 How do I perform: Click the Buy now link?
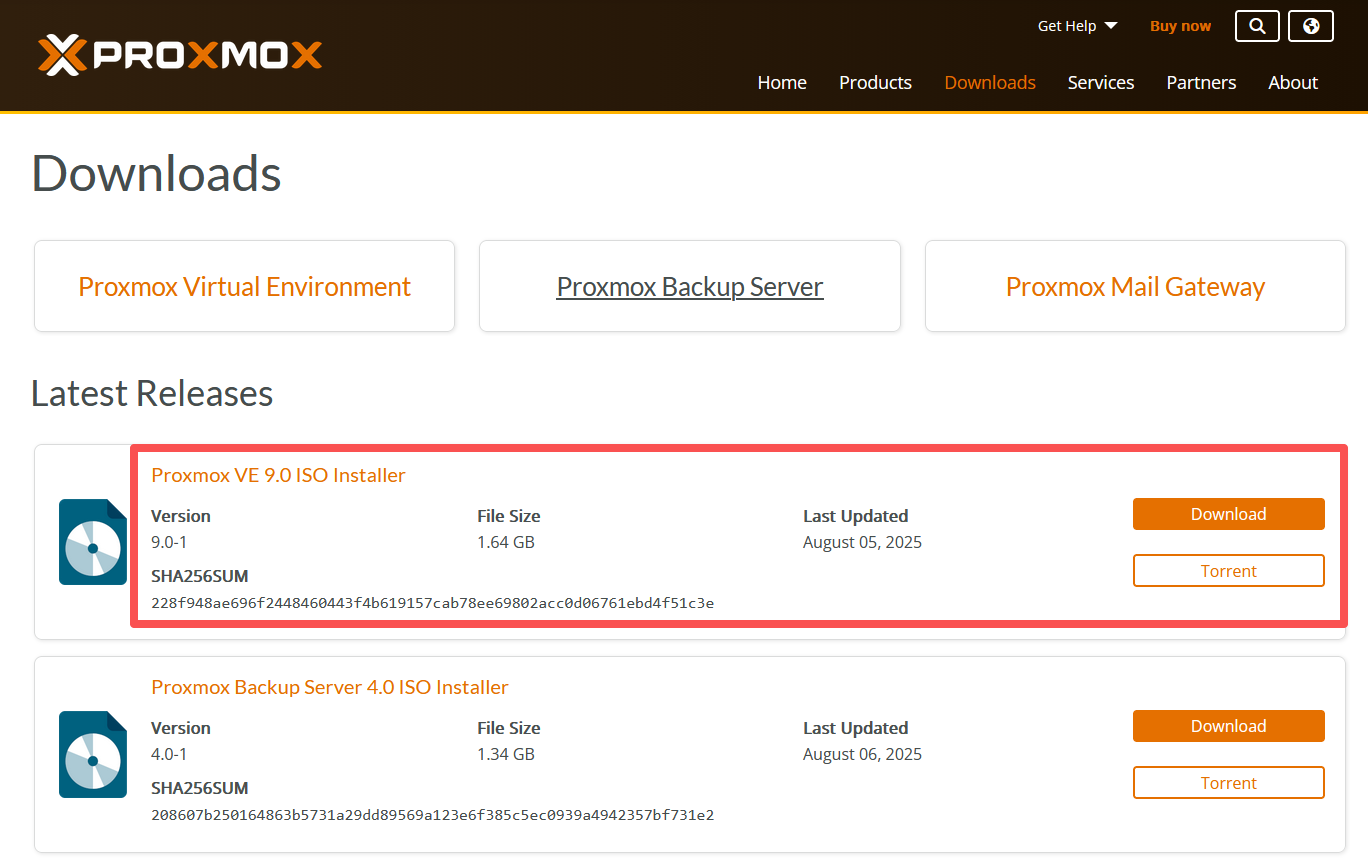1180,26
